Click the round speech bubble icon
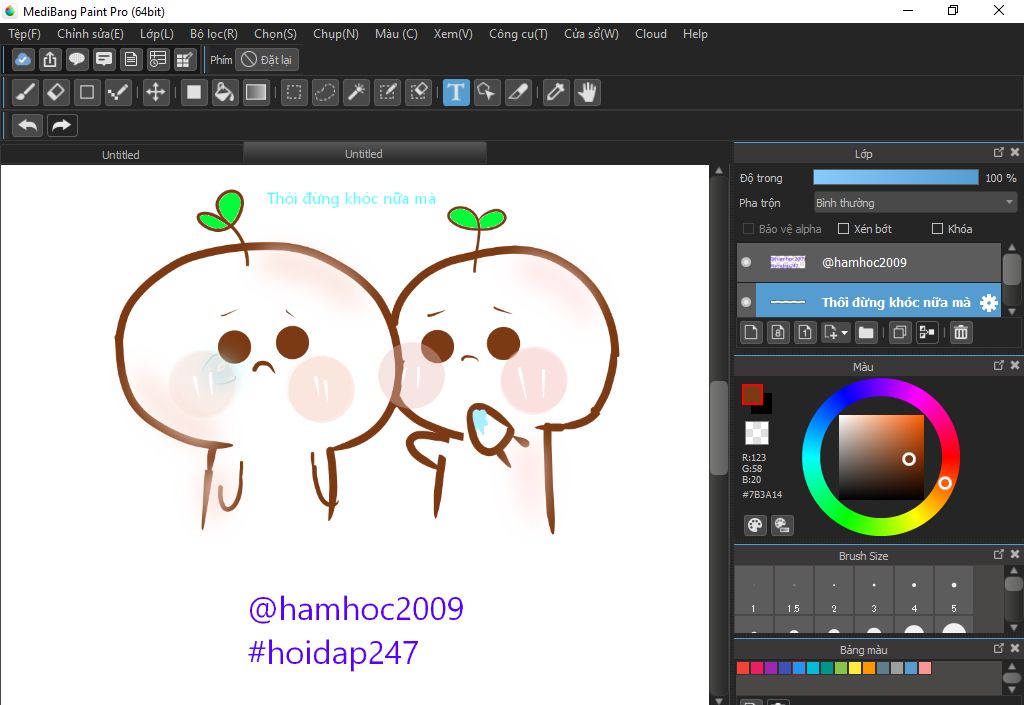Viewport: 1024px width, 705px height. [x=77, y=60]
